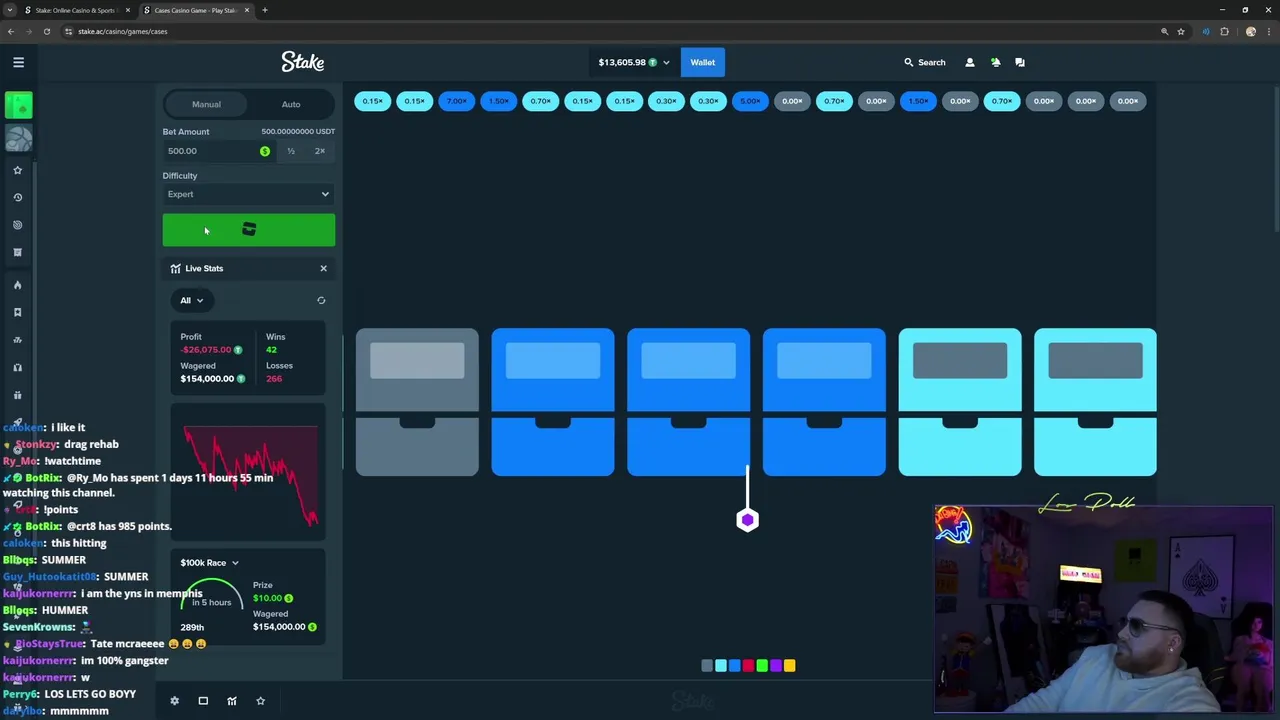
Task: Open the Difficulty Expert dropdown
Action: [x=249, y=194]
